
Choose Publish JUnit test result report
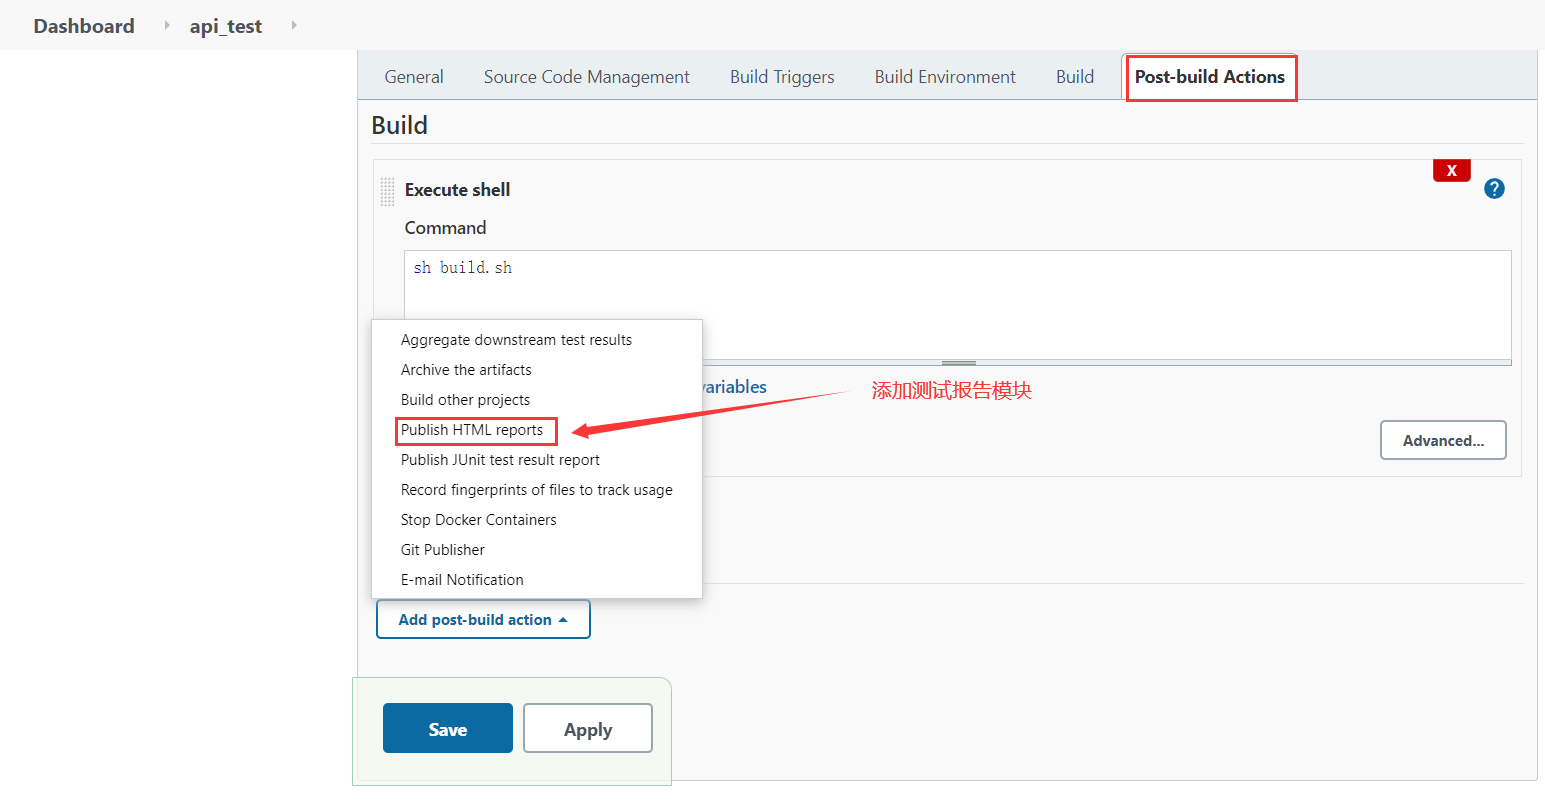(x=500, y=460)
